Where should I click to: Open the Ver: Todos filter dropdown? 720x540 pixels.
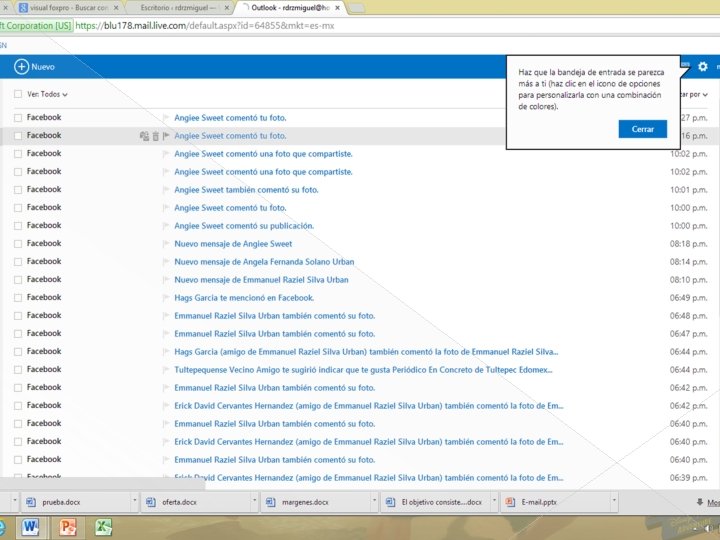tap(47, 94)
